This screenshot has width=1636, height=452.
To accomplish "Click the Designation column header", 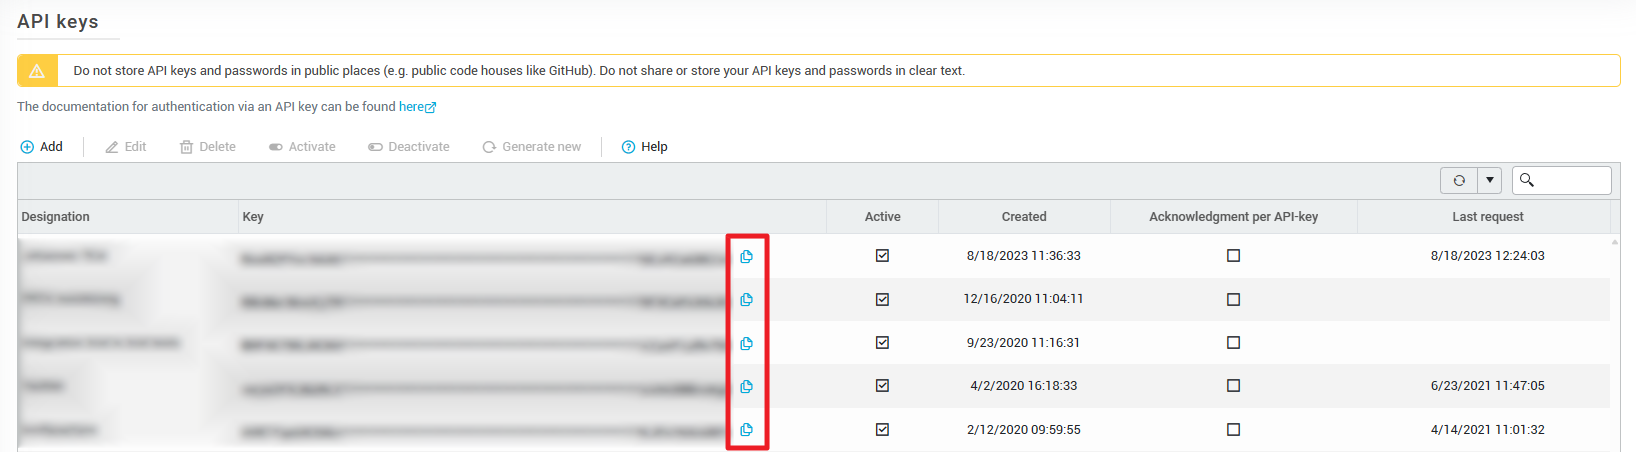I will click(x=56, y=217).
